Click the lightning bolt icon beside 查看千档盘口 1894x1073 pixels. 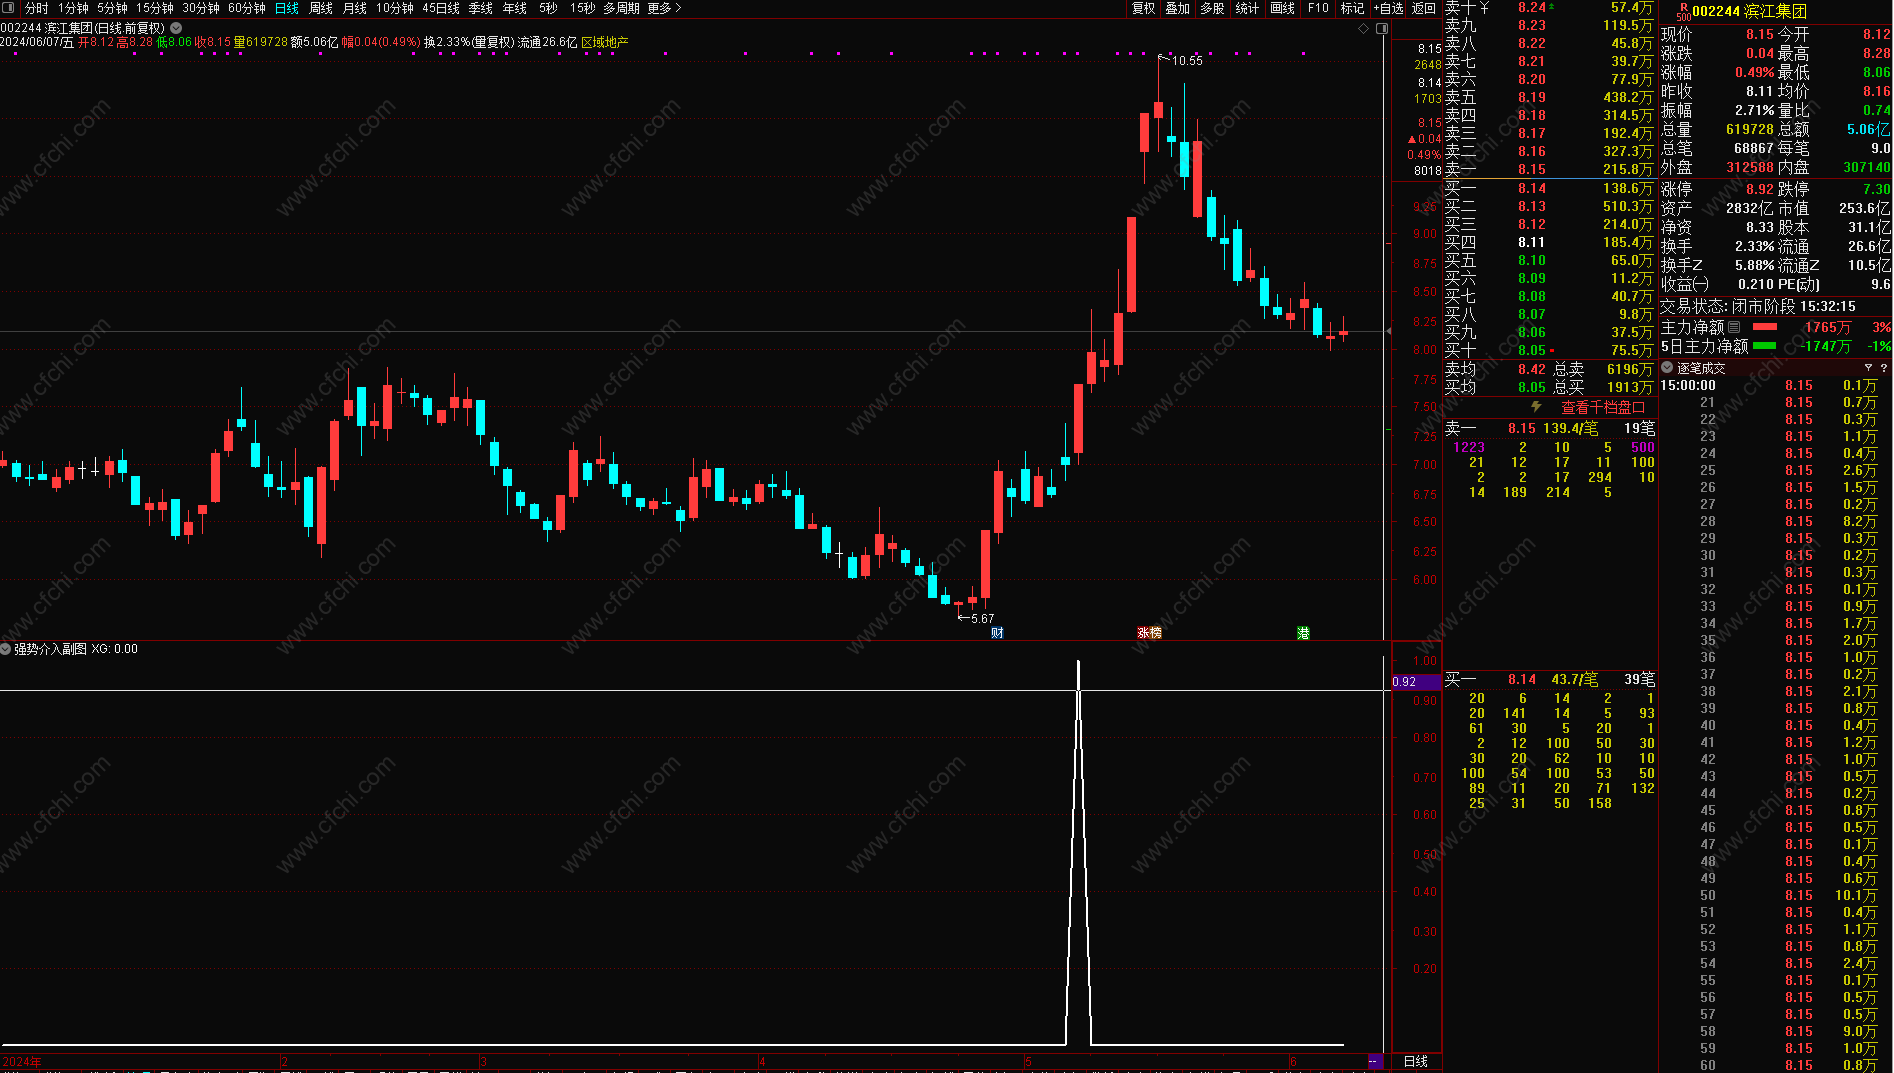coord(1537,407)
